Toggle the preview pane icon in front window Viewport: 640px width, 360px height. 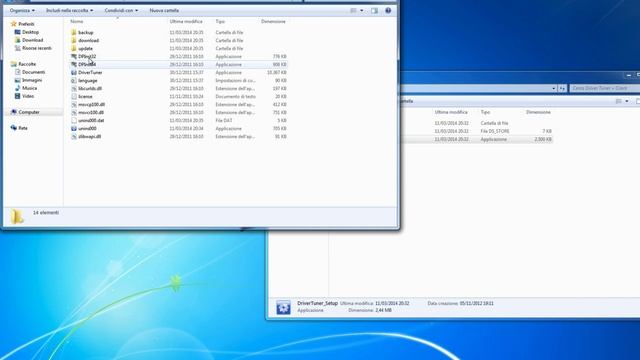pyautogui.click(x=374, y=11)
